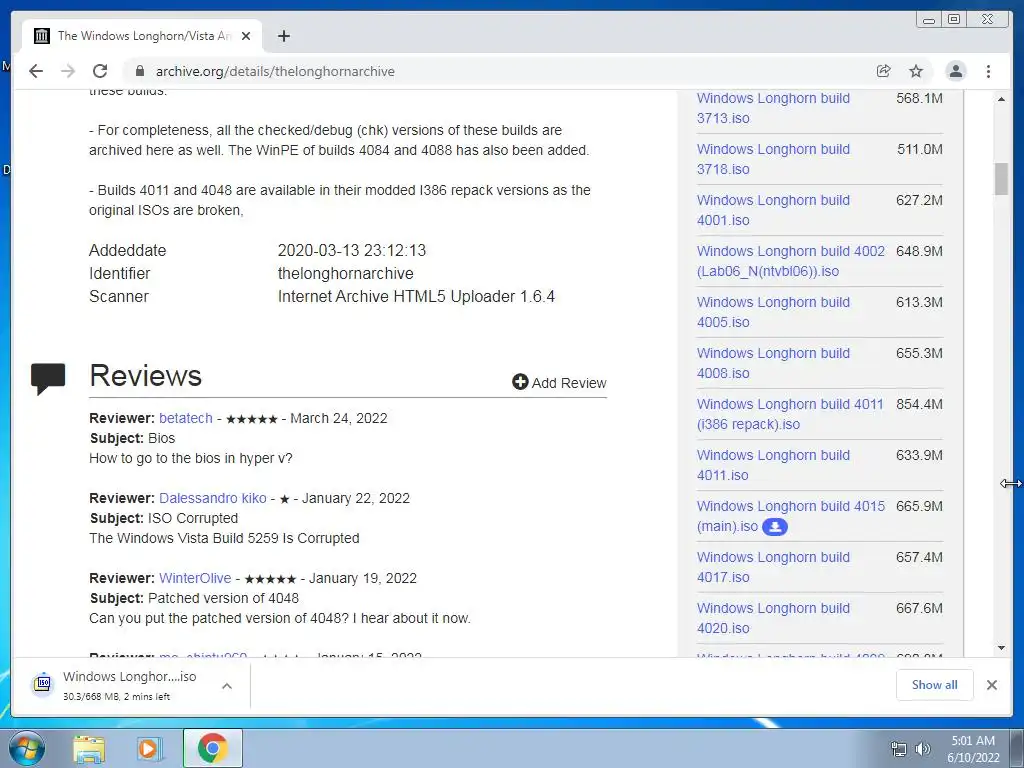
Task: Click the file list scrollbar thumb
Action: (x=1001, y=178)
